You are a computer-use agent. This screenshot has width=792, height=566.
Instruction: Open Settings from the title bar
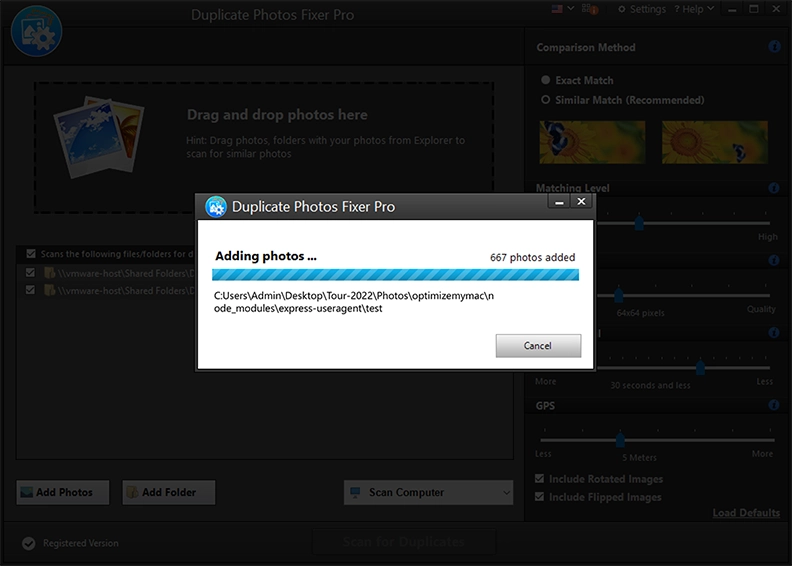click(x=642, y=9)
